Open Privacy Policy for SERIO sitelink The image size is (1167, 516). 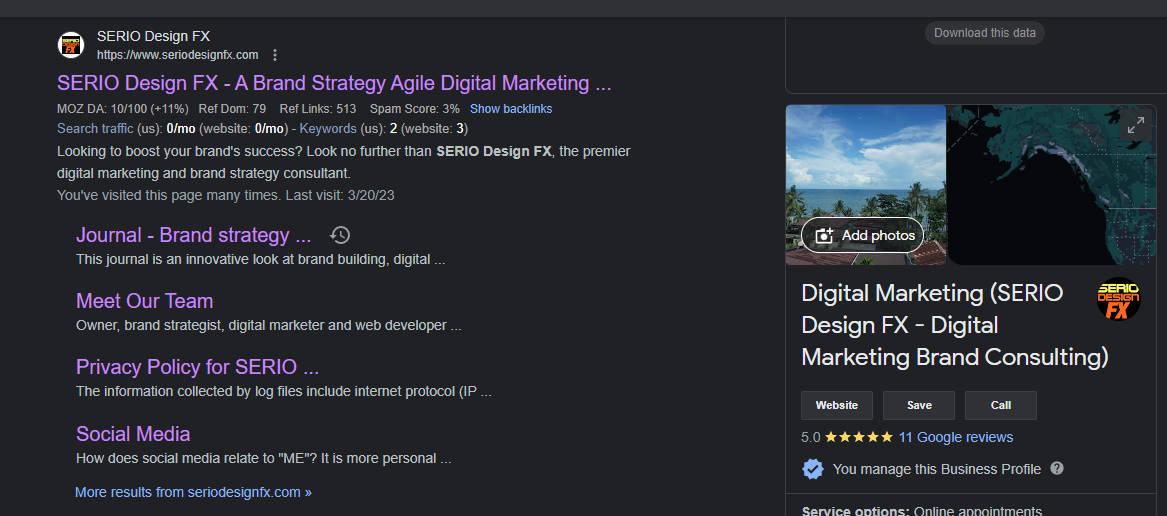coord(197,367)
